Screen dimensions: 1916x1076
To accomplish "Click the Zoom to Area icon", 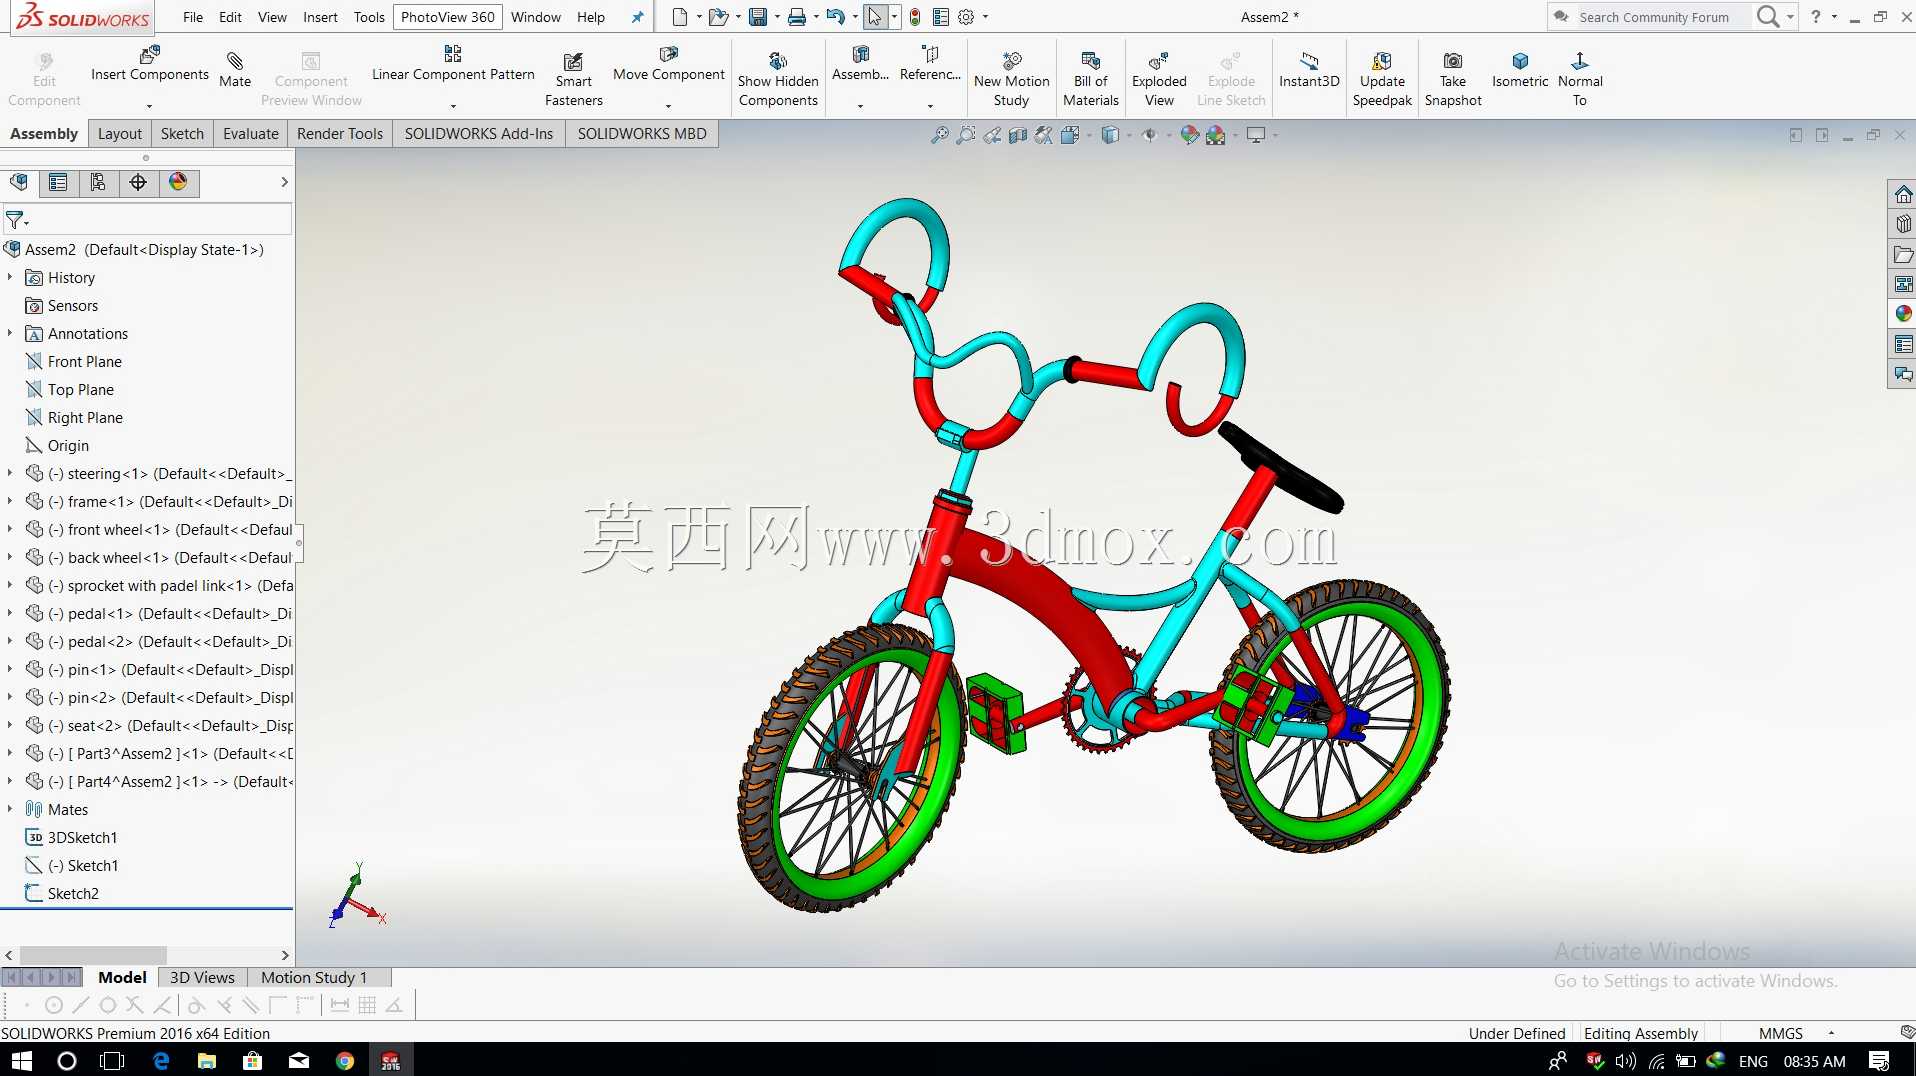I will pyautogui.click(x=966, y=135).
